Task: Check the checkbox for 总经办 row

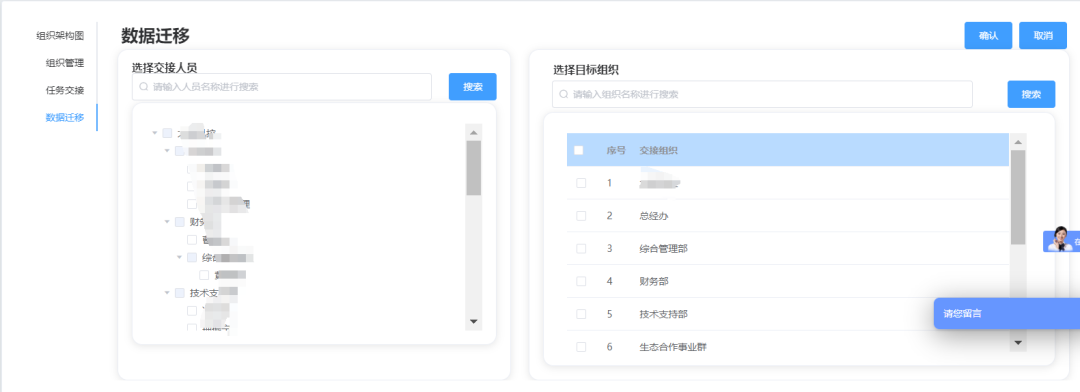Action: 581,216
